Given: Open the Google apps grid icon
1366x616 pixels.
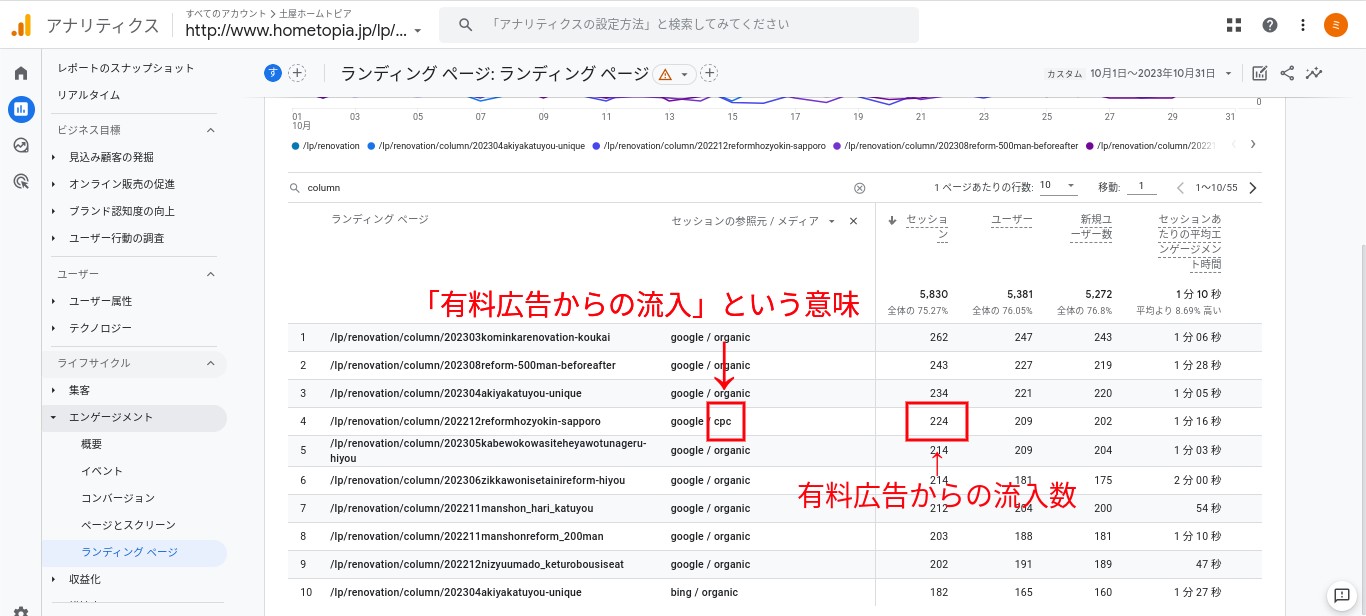Looking at the screenshot, I should [x=1234, y=25].
